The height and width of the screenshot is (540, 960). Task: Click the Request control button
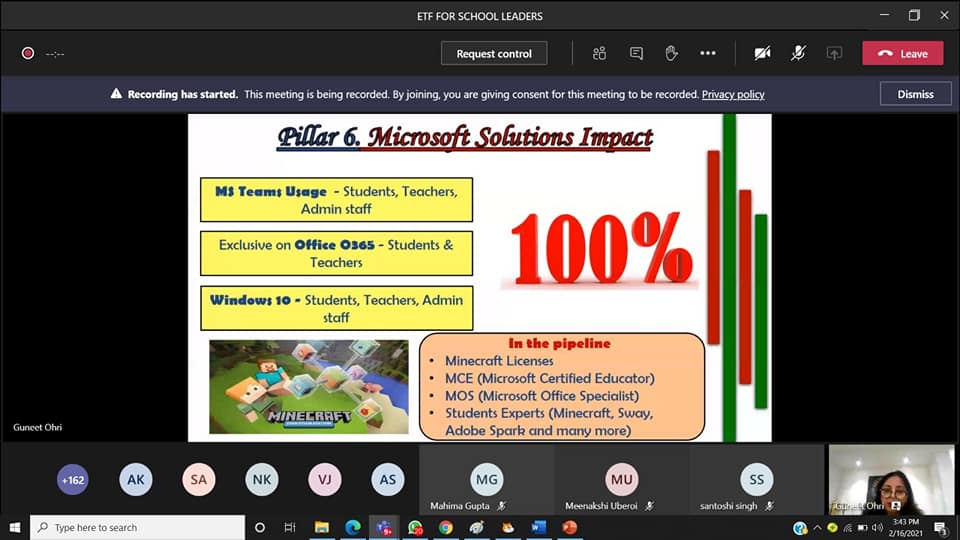click(494, 53)
